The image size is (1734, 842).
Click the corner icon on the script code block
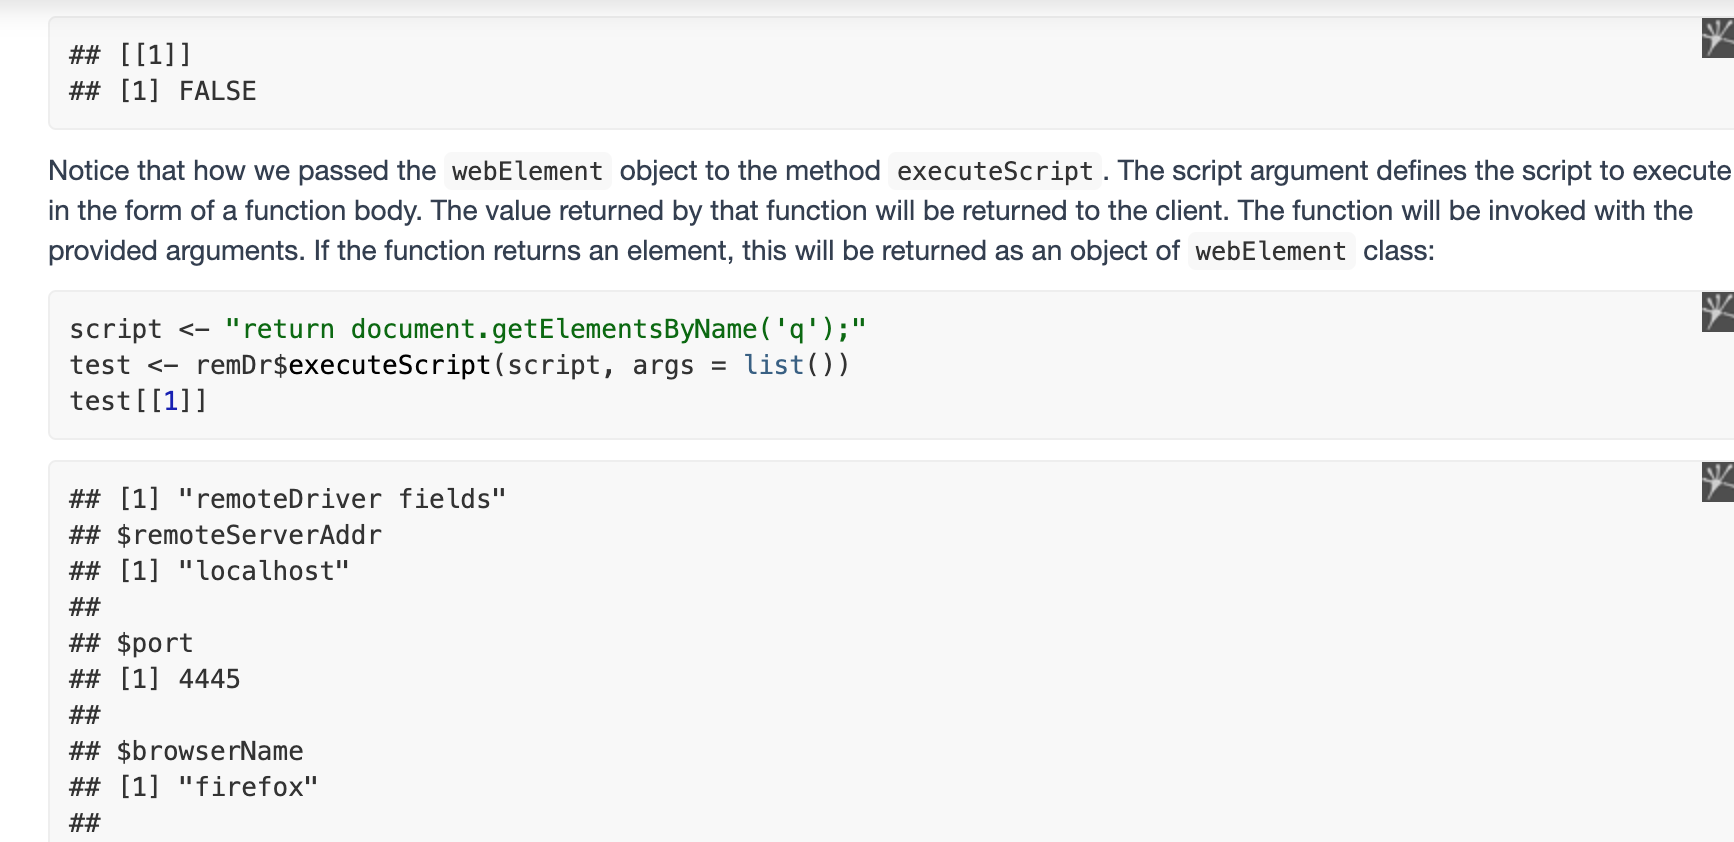[1718, 312]
